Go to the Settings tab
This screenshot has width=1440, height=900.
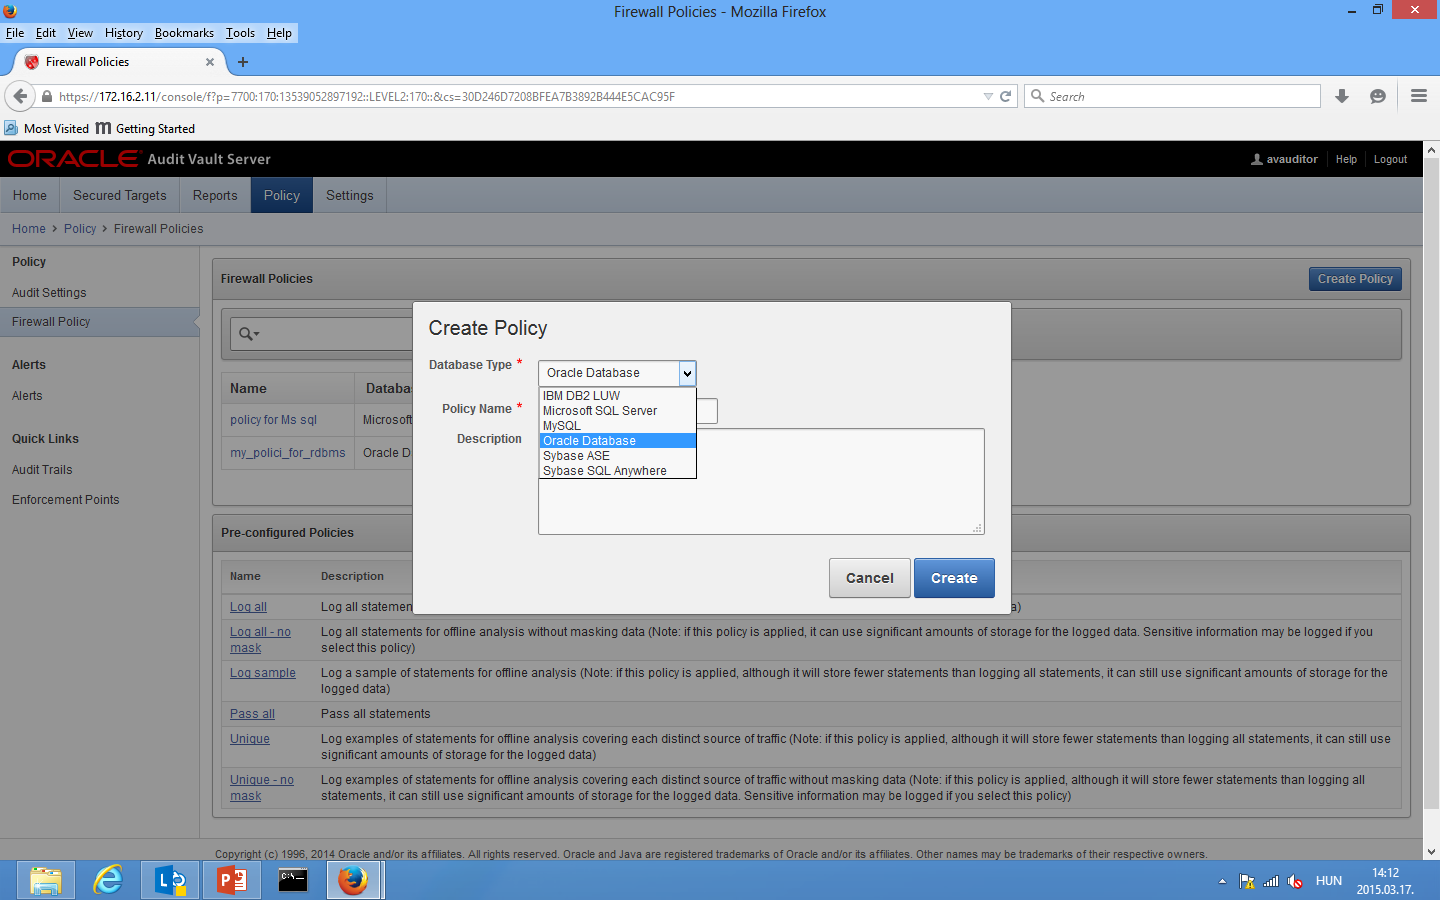(x=350, y=195)
